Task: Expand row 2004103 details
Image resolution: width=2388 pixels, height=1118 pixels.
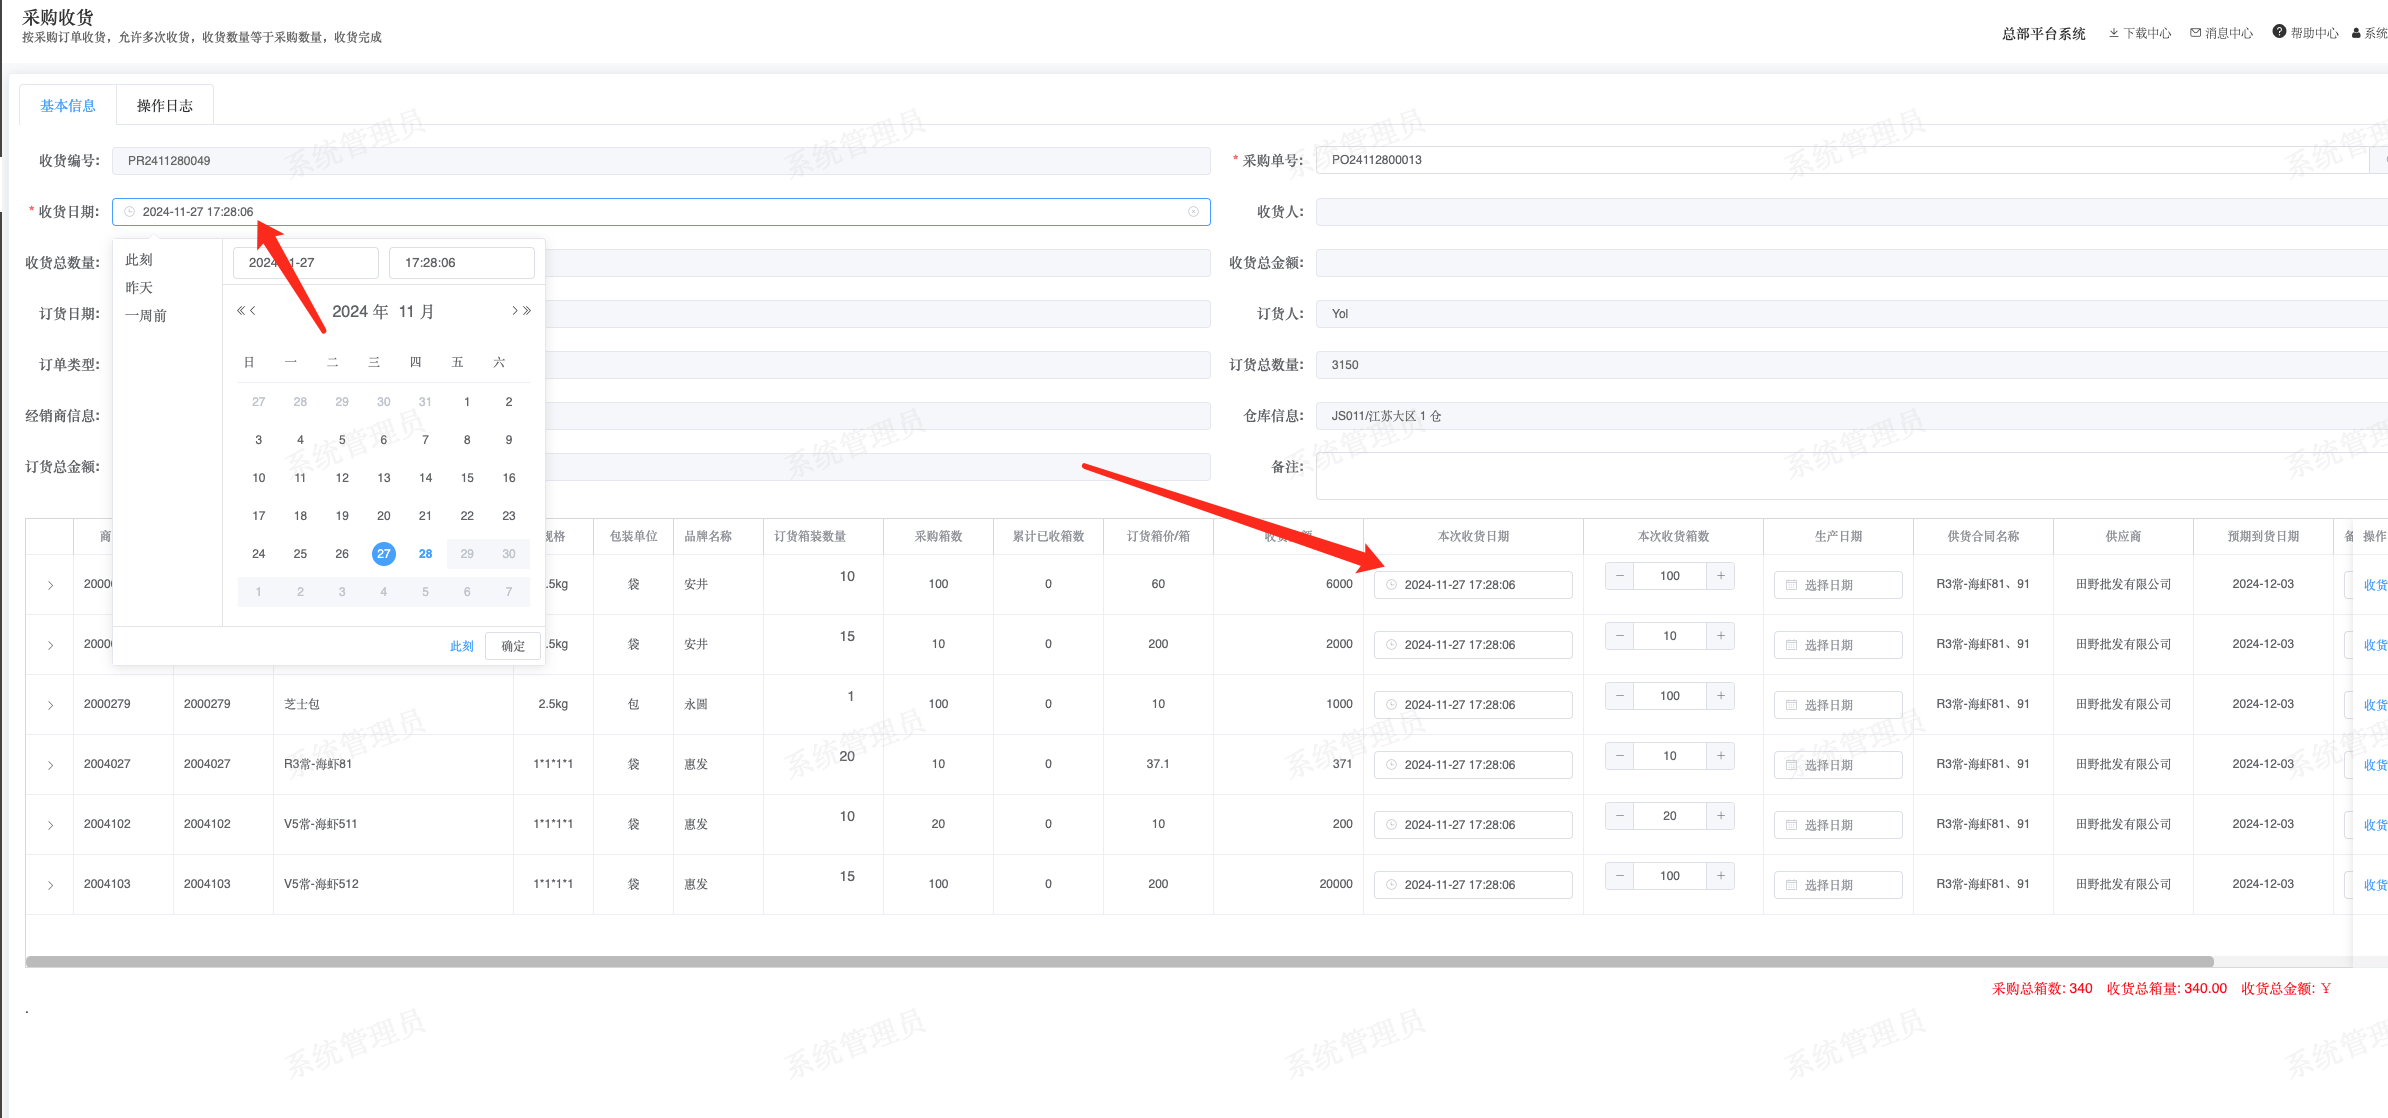Action: [50, 885]
